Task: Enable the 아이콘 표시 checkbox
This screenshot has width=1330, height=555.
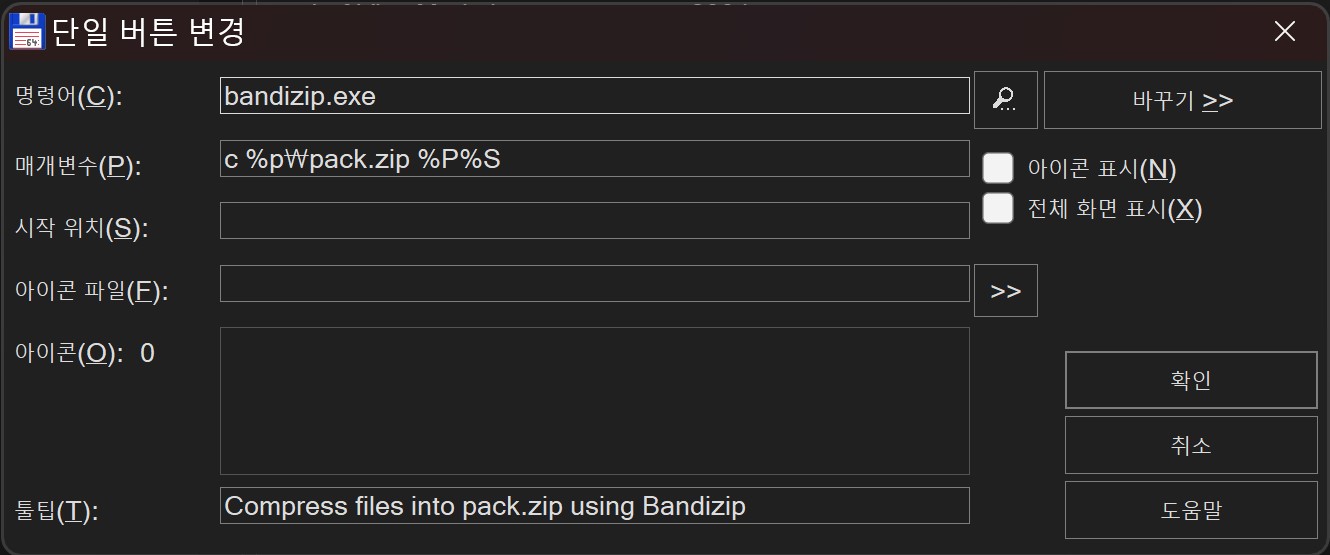Action: point(998,168)
